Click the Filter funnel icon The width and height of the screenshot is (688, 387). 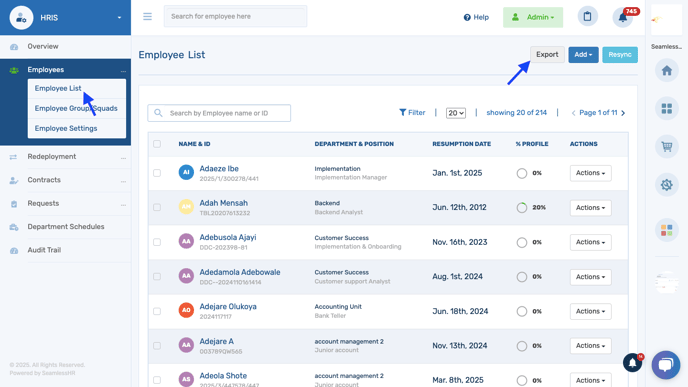coord(402,112)
